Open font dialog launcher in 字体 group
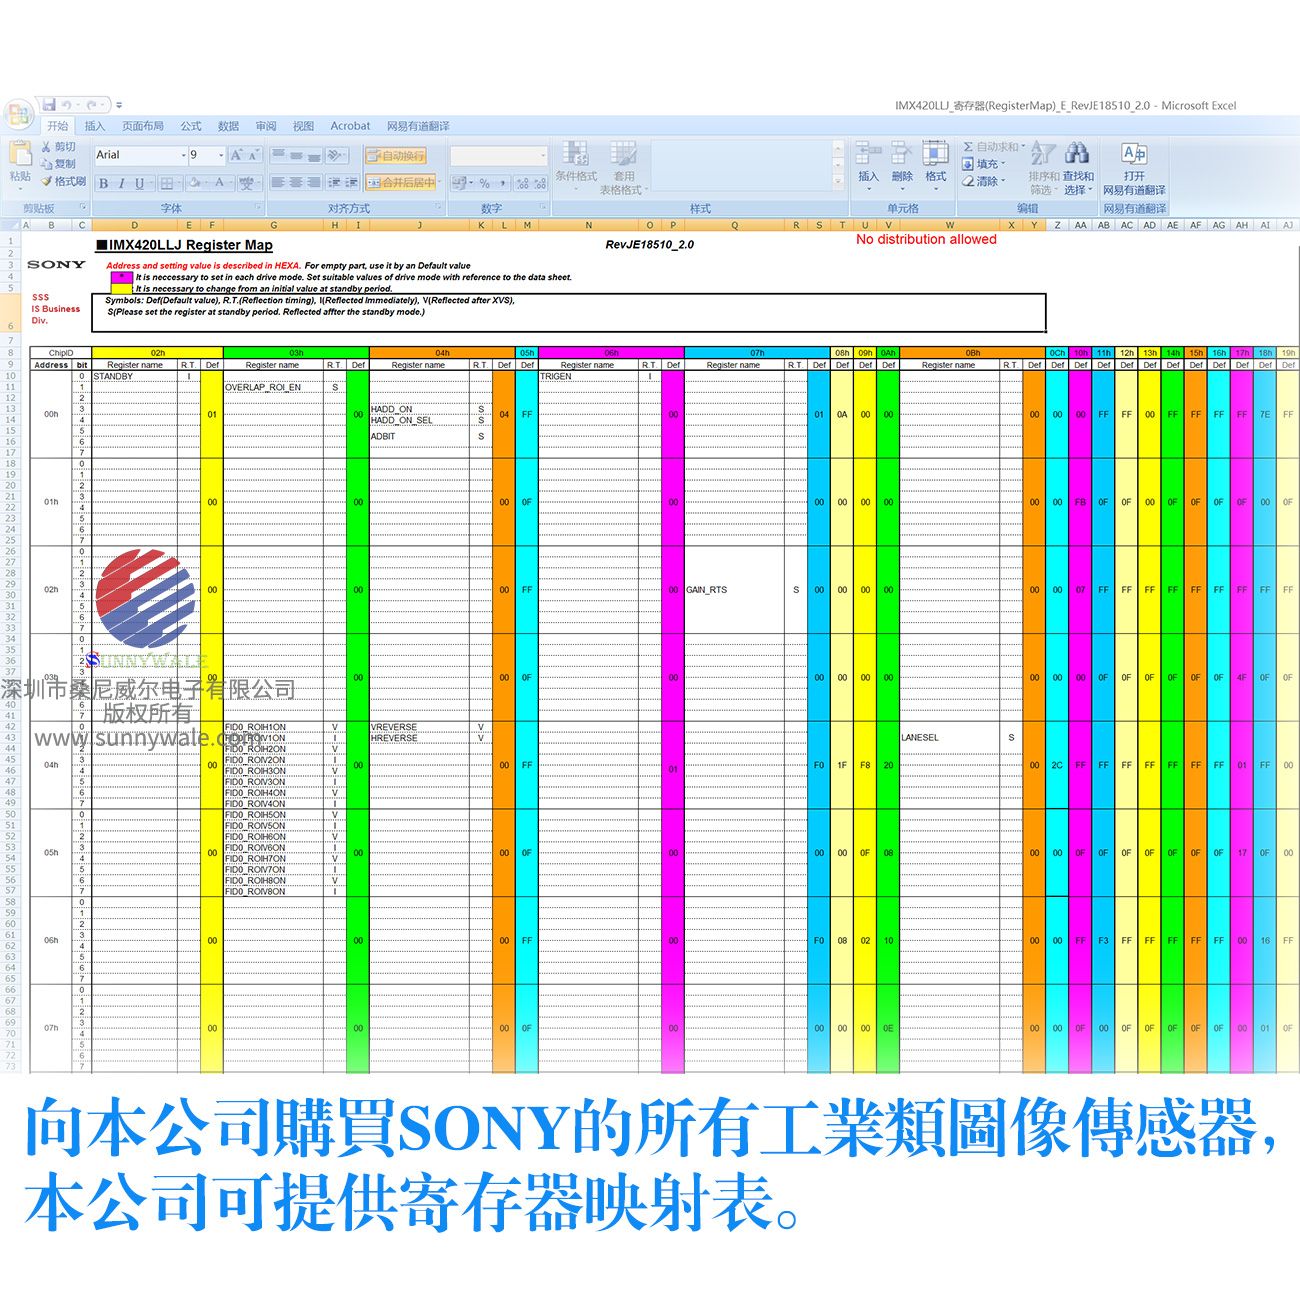The height and width of the screenshot is (1300, 1300). point(258,208)
